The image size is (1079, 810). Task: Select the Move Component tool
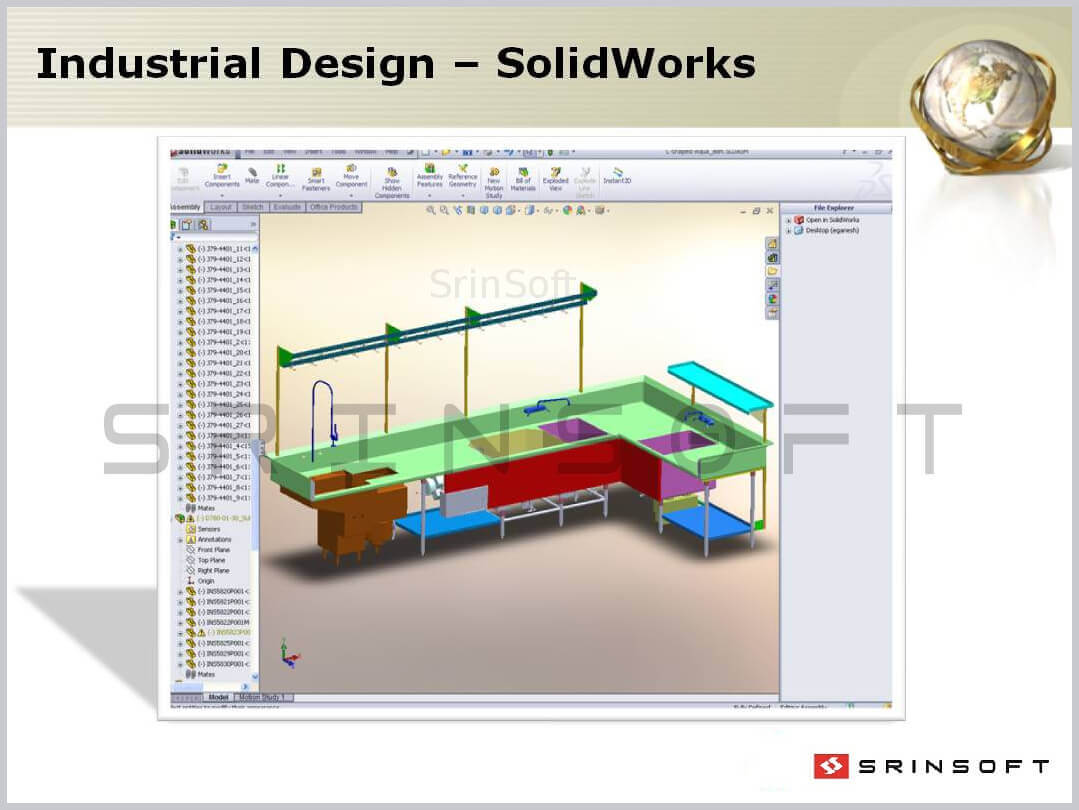351,176
